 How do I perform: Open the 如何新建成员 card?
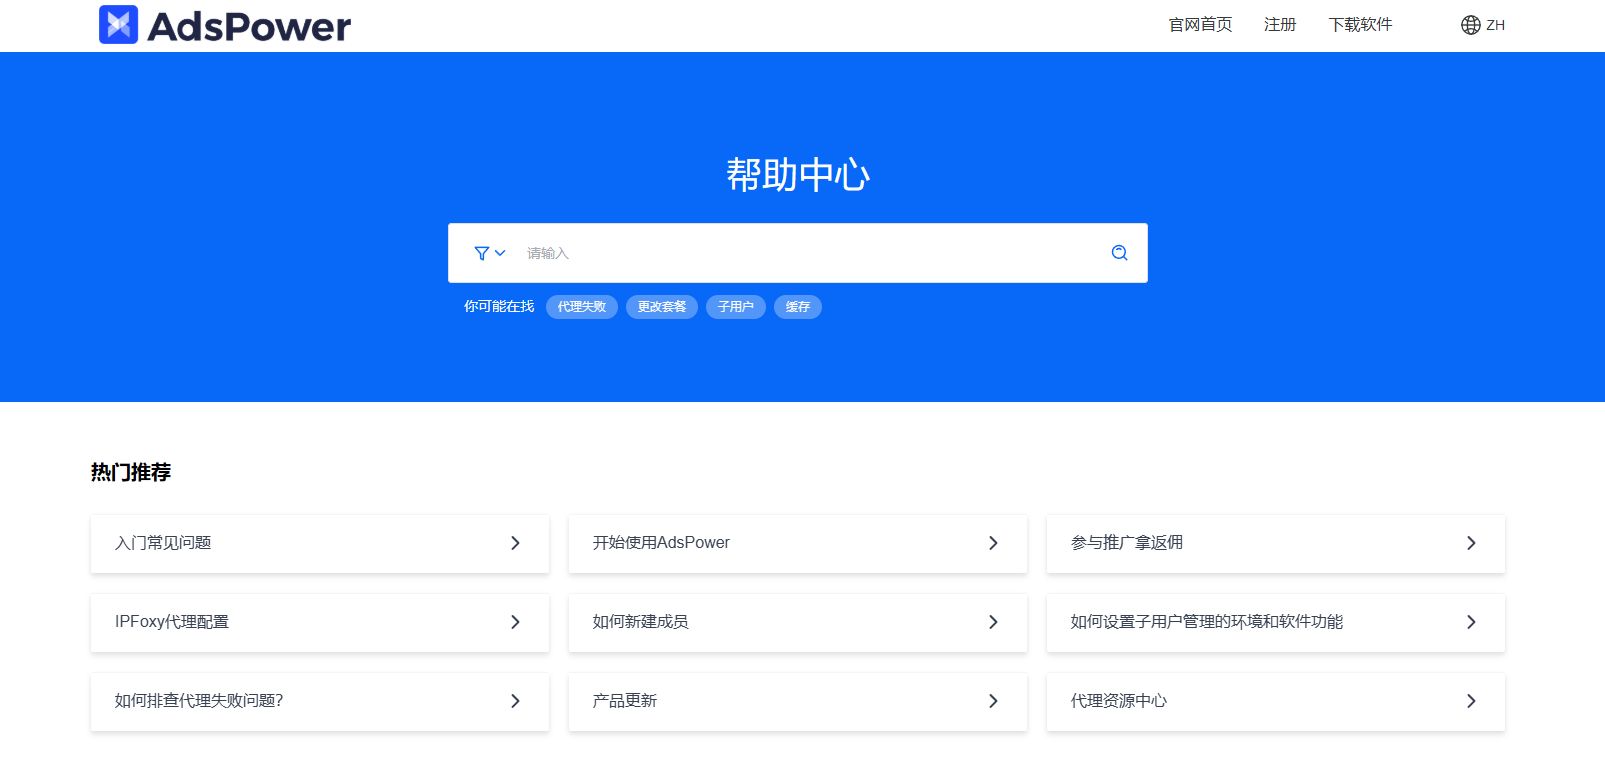[798, 622]
